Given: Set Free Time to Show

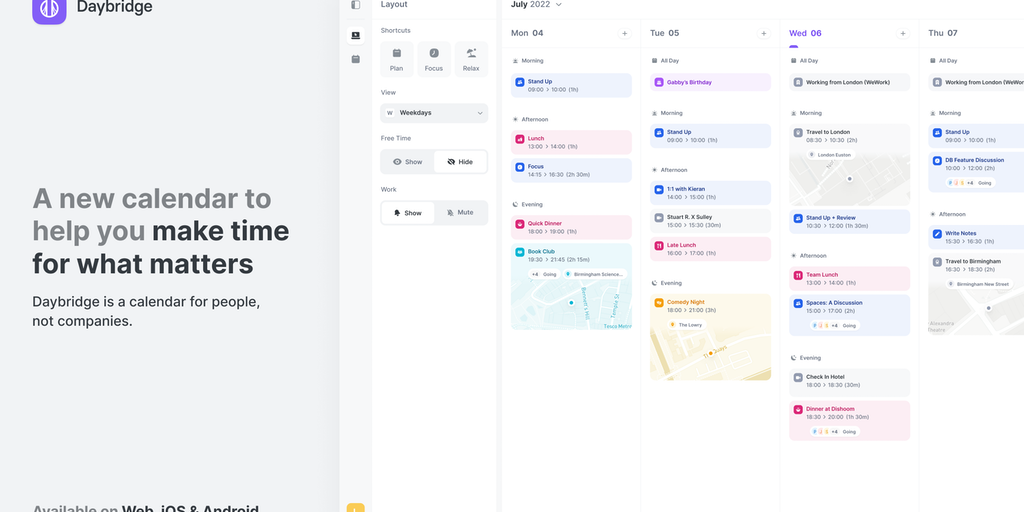Looking at the screenshot, I should click(408, 162).
